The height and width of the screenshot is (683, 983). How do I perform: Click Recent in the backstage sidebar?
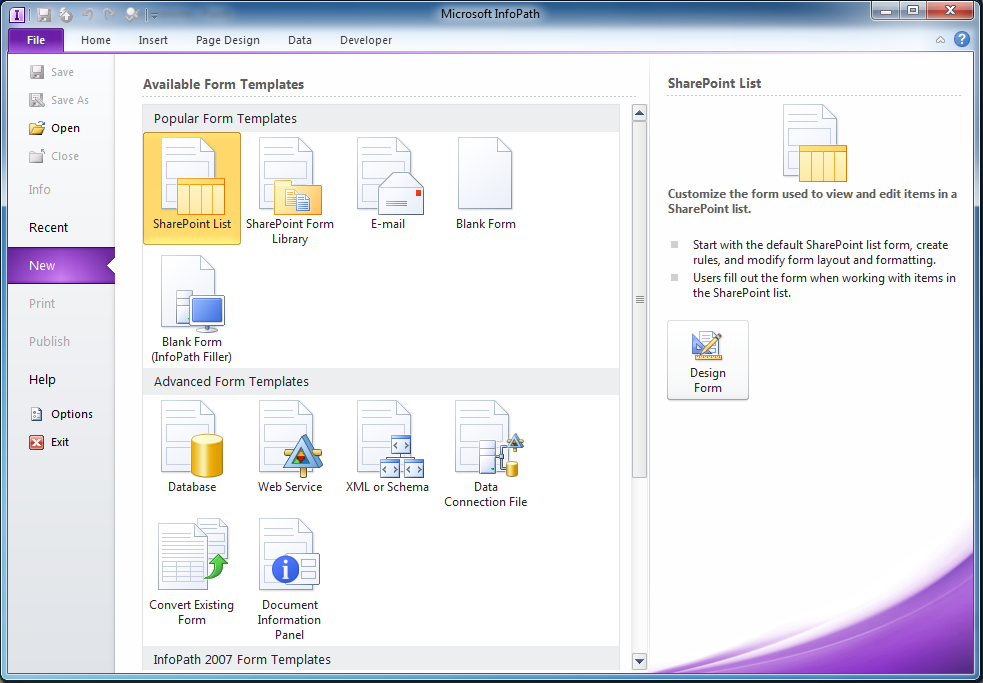click(x=49, y=228)
